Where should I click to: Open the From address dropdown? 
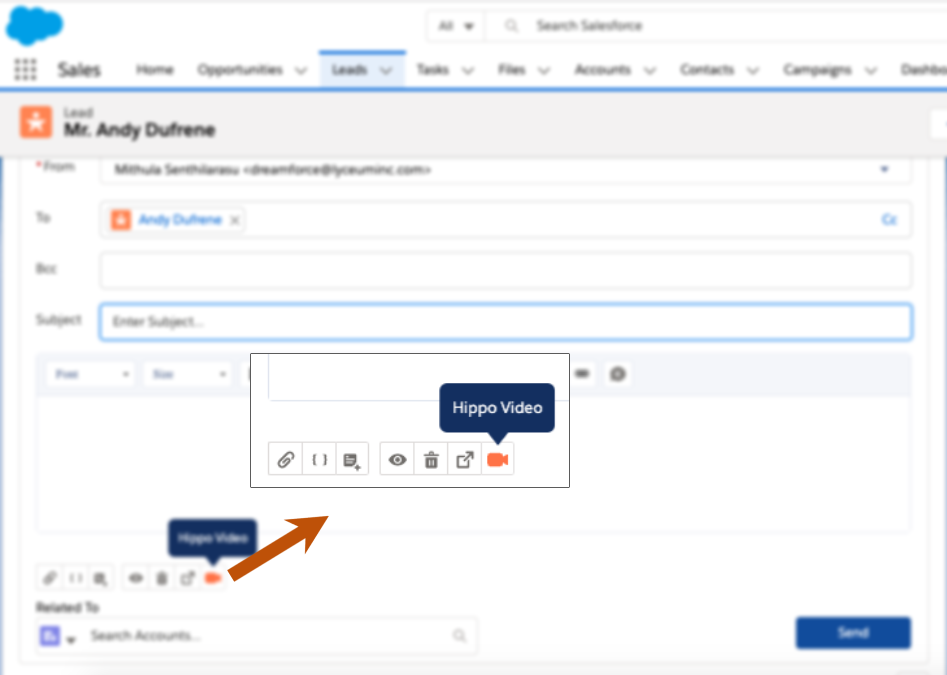point(884,169)
